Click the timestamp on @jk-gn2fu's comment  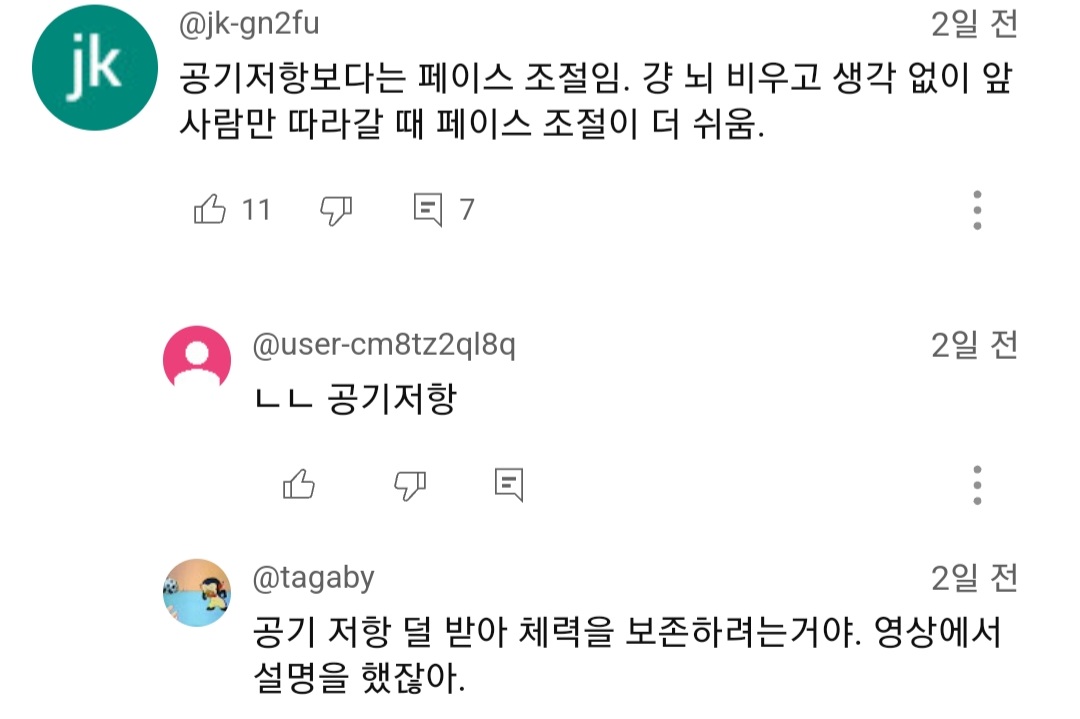974,24
